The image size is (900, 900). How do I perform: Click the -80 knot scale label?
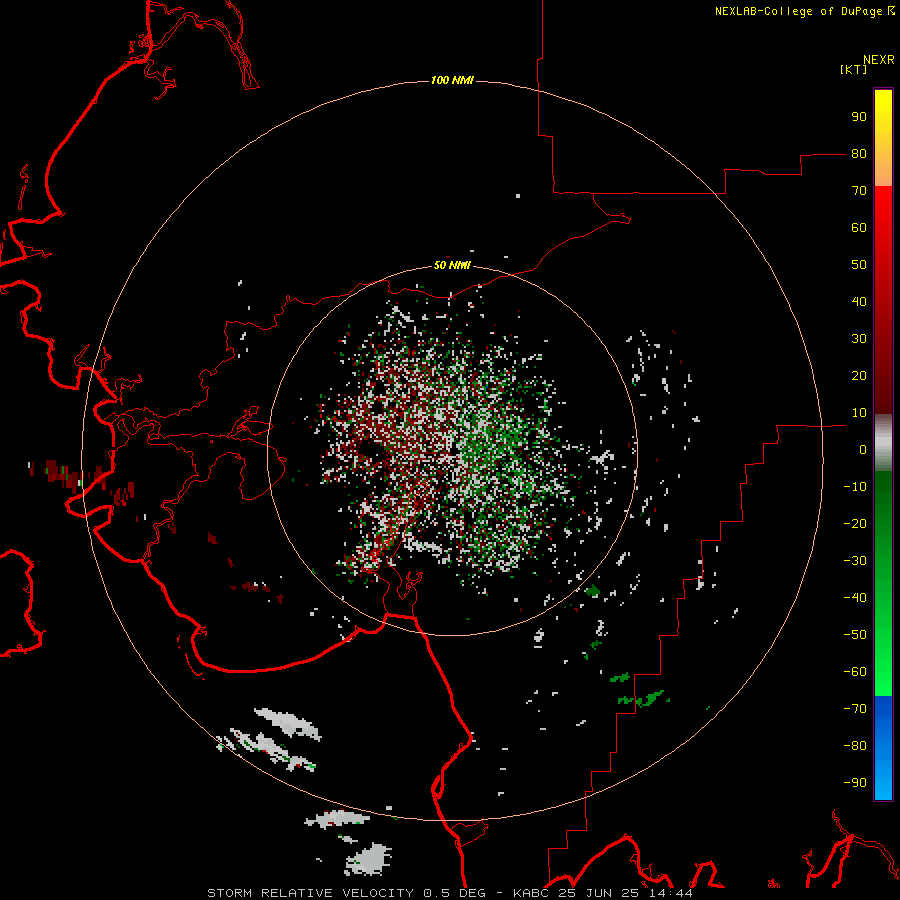855,746
